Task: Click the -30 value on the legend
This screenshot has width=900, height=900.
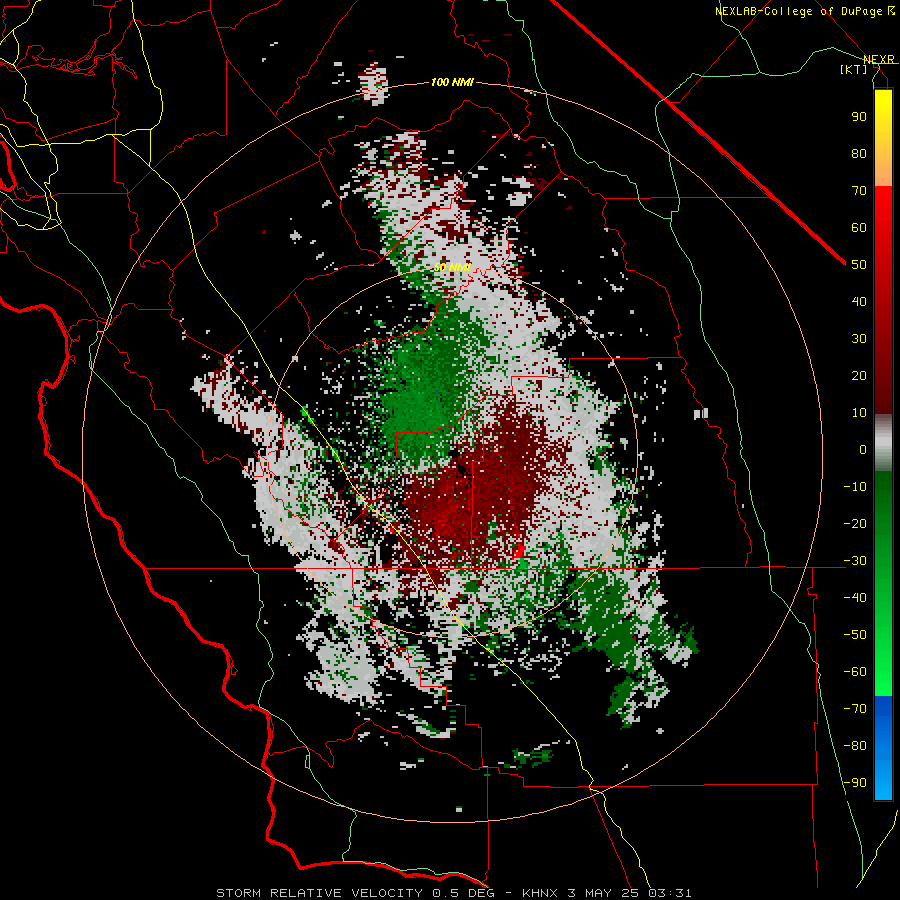Action: (855, 561)
